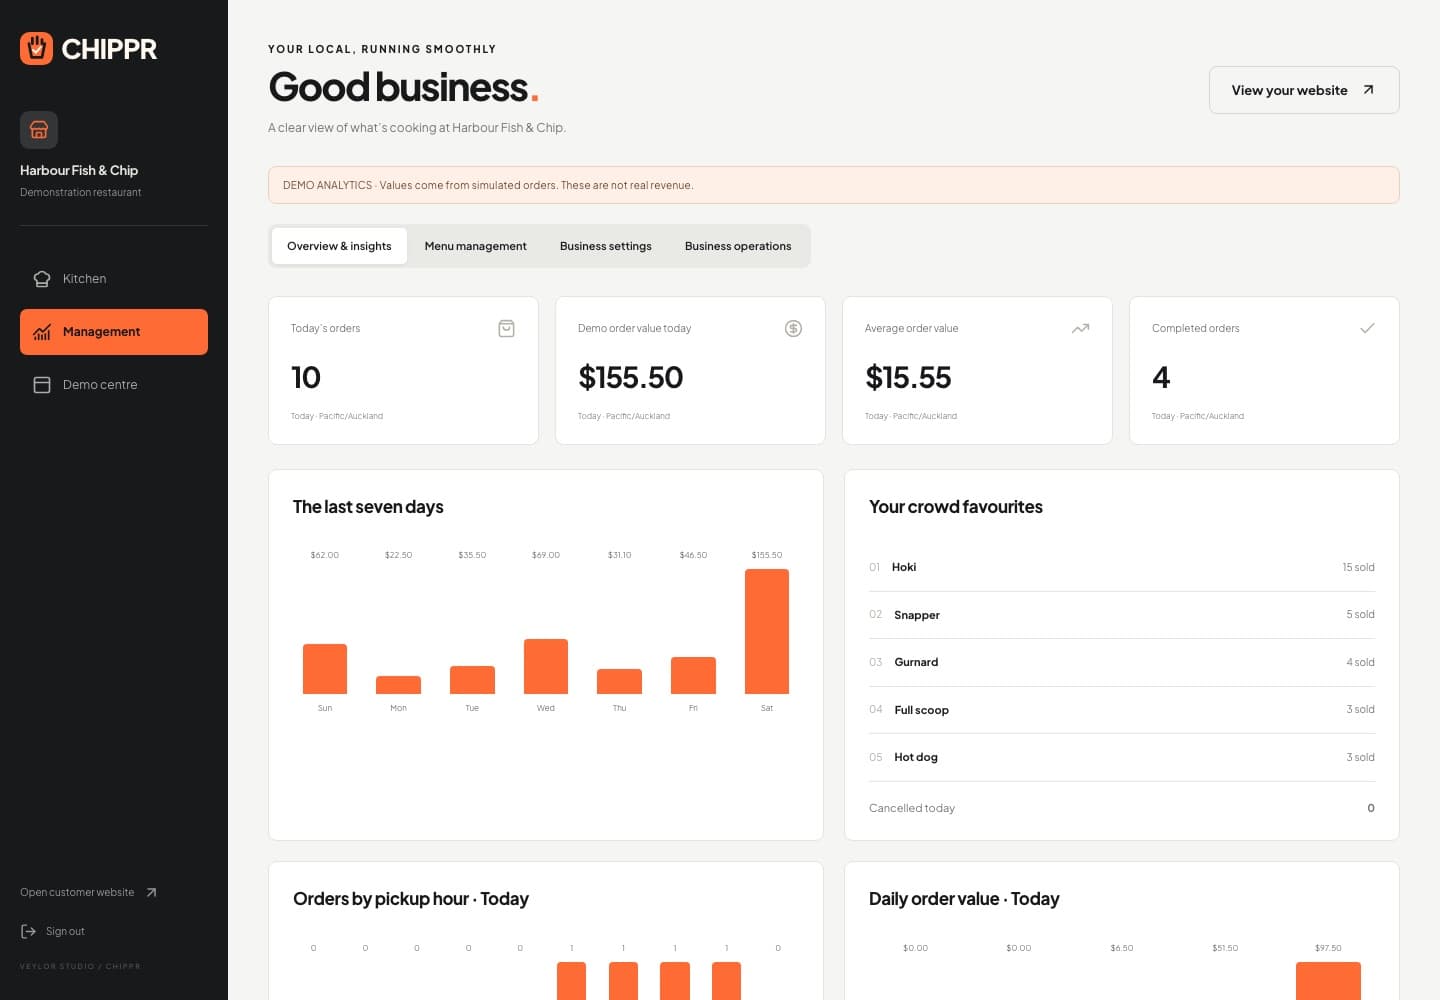Screen dimensions: 1440x1000
Task: Click the shopping bag icon on Today's orders
Action: tap(506, 328)
